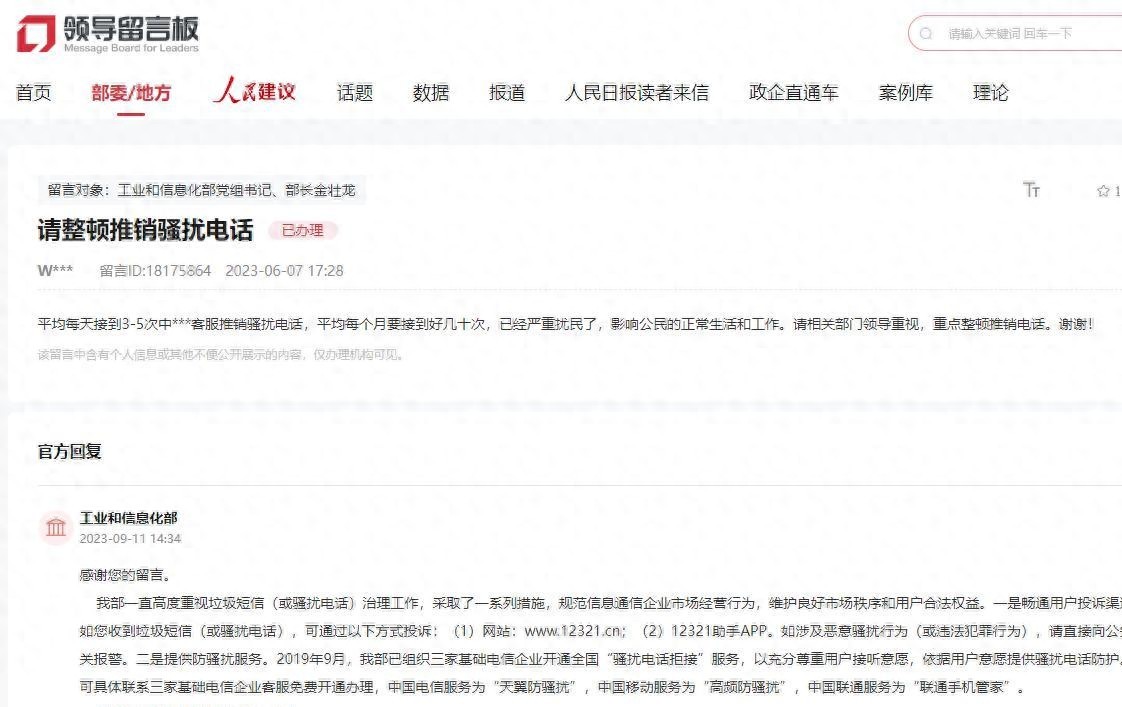Open the 数据 navigation item

click(x=431, y=93)
